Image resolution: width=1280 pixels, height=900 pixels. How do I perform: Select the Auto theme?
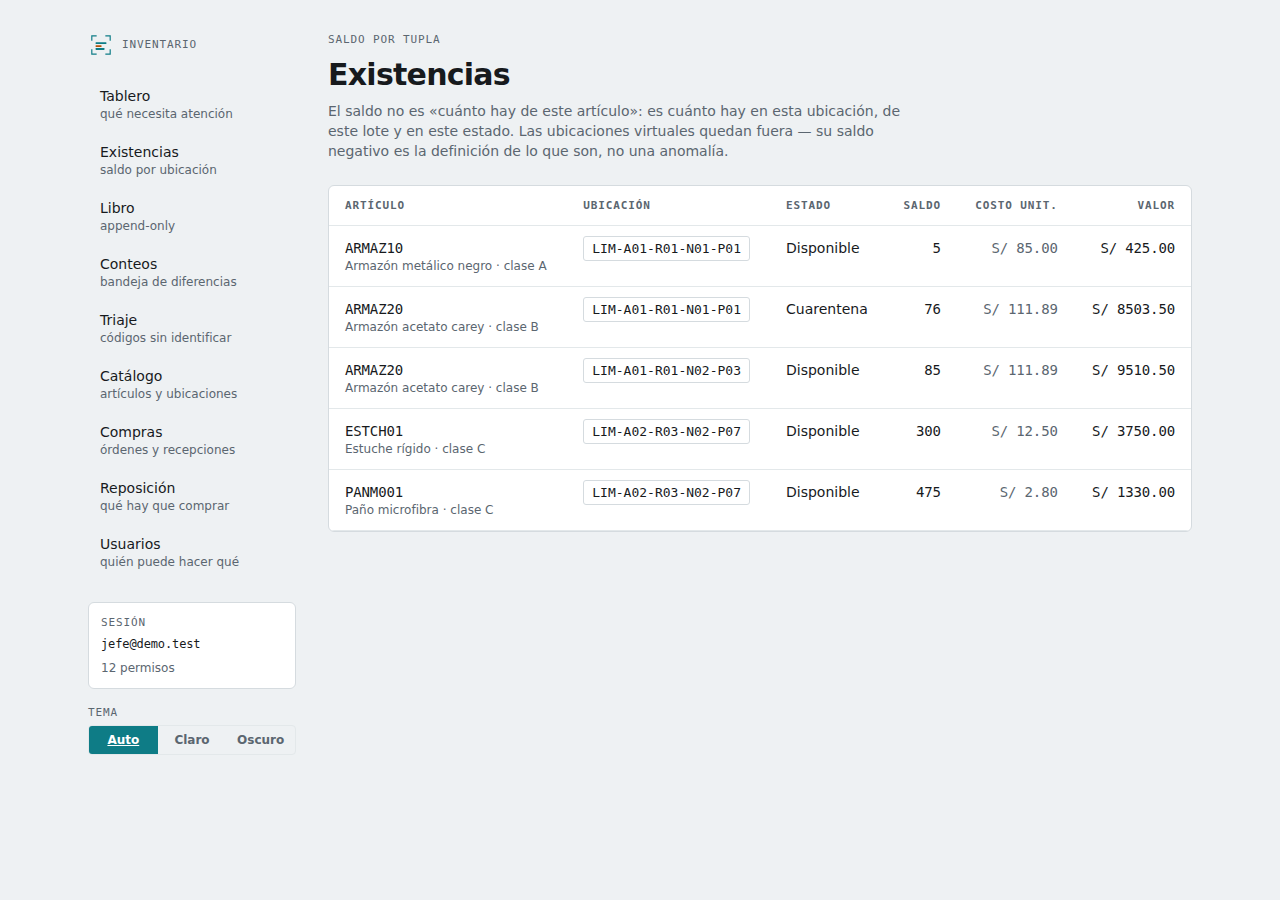pos(124,740)
